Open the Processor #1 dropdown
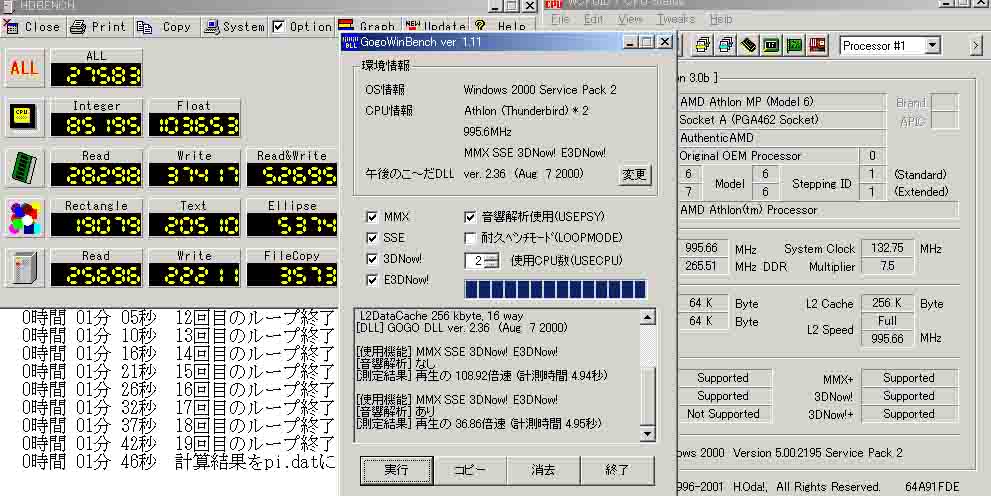 click(x=932, y=45)
